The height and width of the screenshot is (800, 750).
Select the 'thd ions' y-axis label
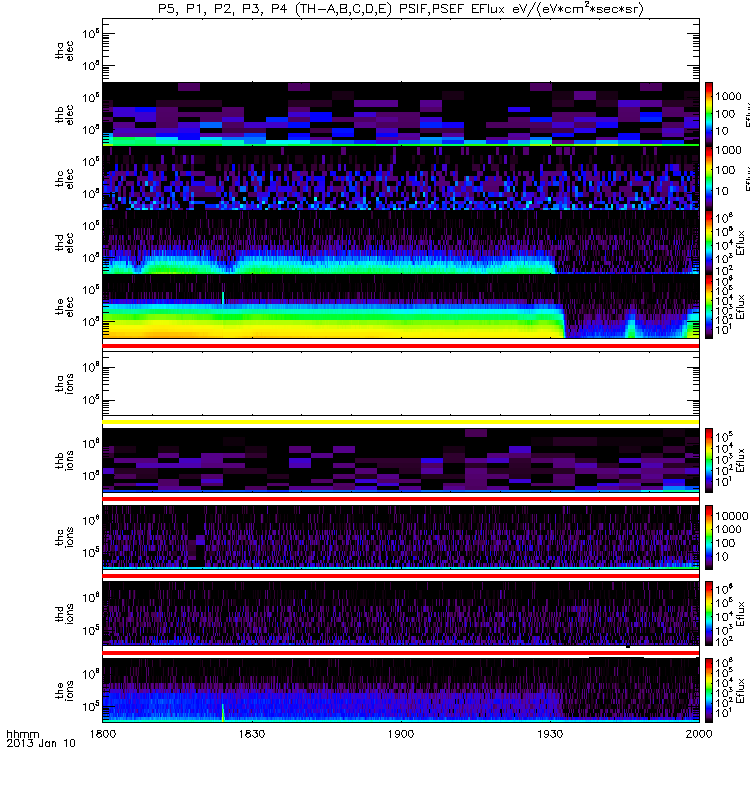coord(65,613)
